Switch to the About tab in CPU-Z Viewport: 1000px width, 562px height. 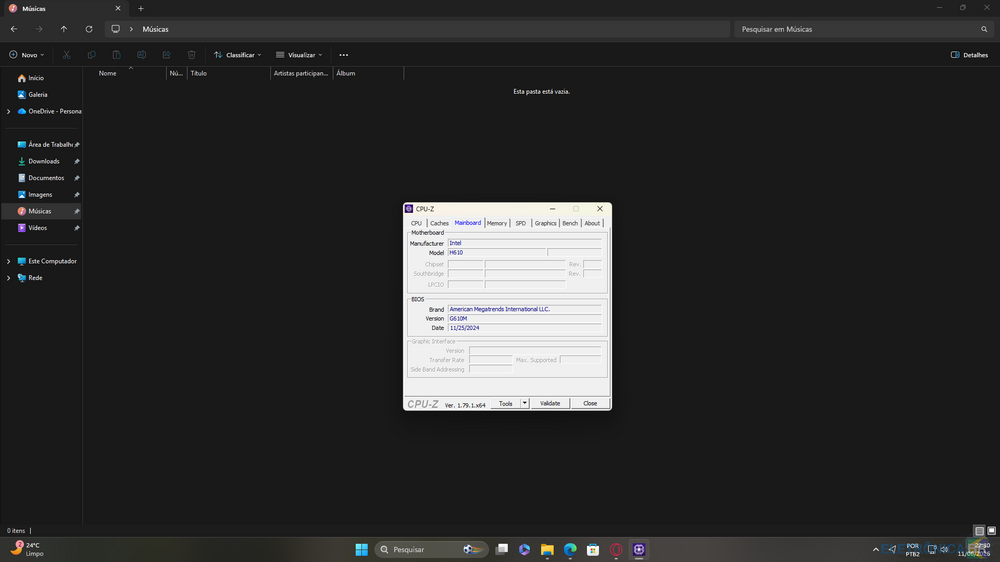pyautogui.click(x=592, y=223)
